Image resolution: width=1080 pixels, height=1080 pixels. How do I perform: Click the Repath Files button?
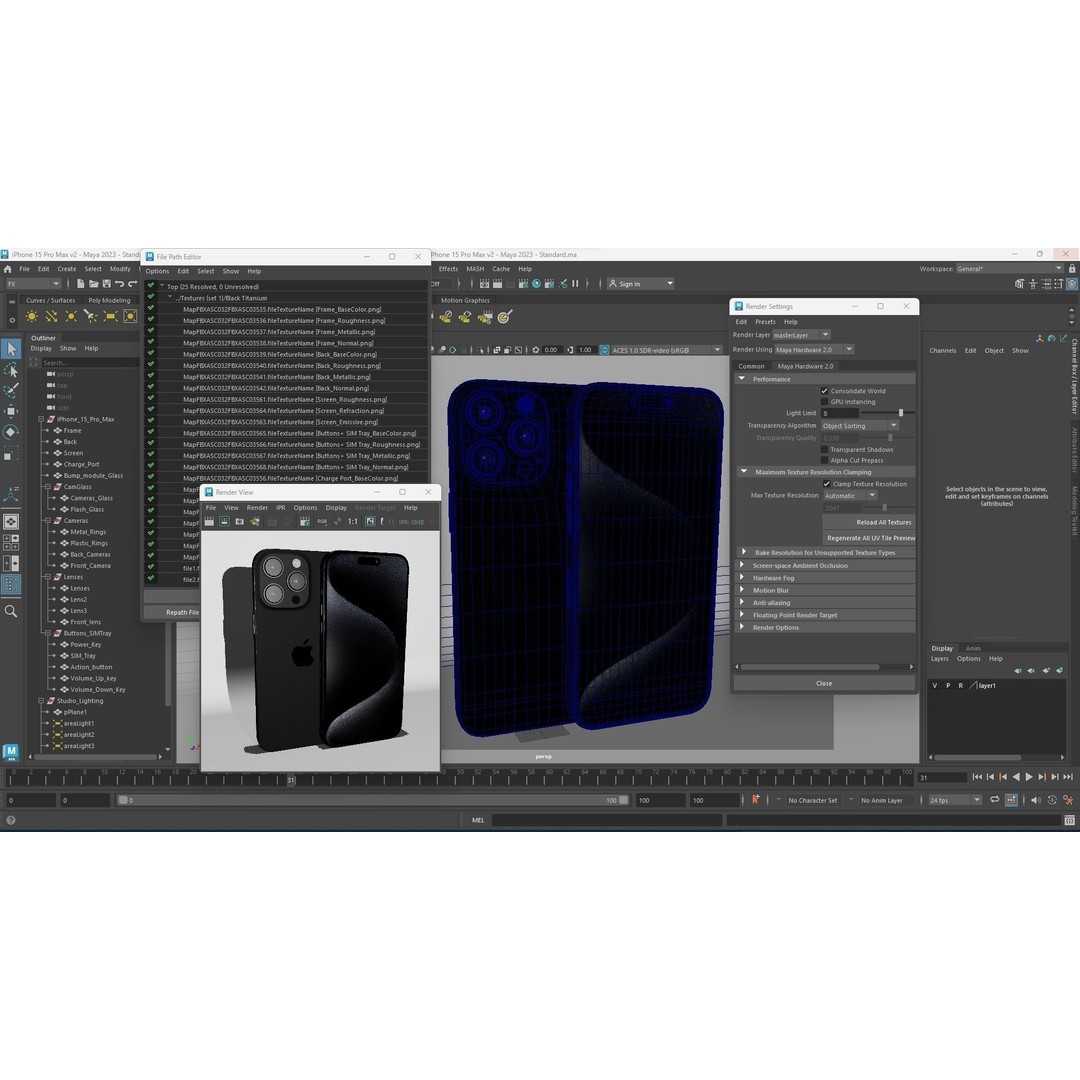click(172, 612)
